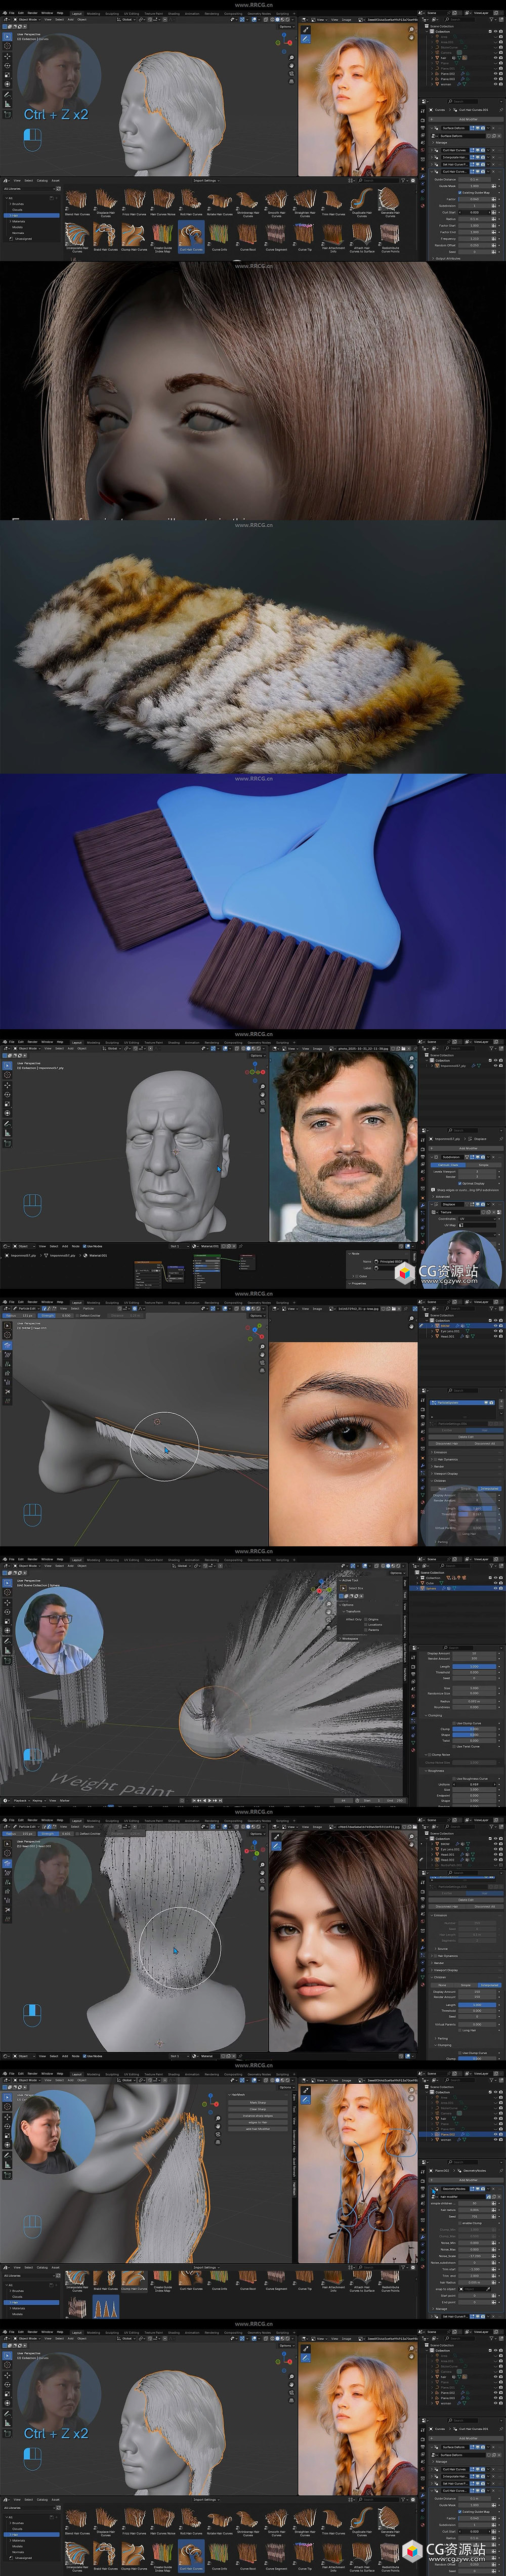Select the Rotate tool beside bald head sculpt
The height and width of the screenshot is (2576, 506).
coord(7,1095)
